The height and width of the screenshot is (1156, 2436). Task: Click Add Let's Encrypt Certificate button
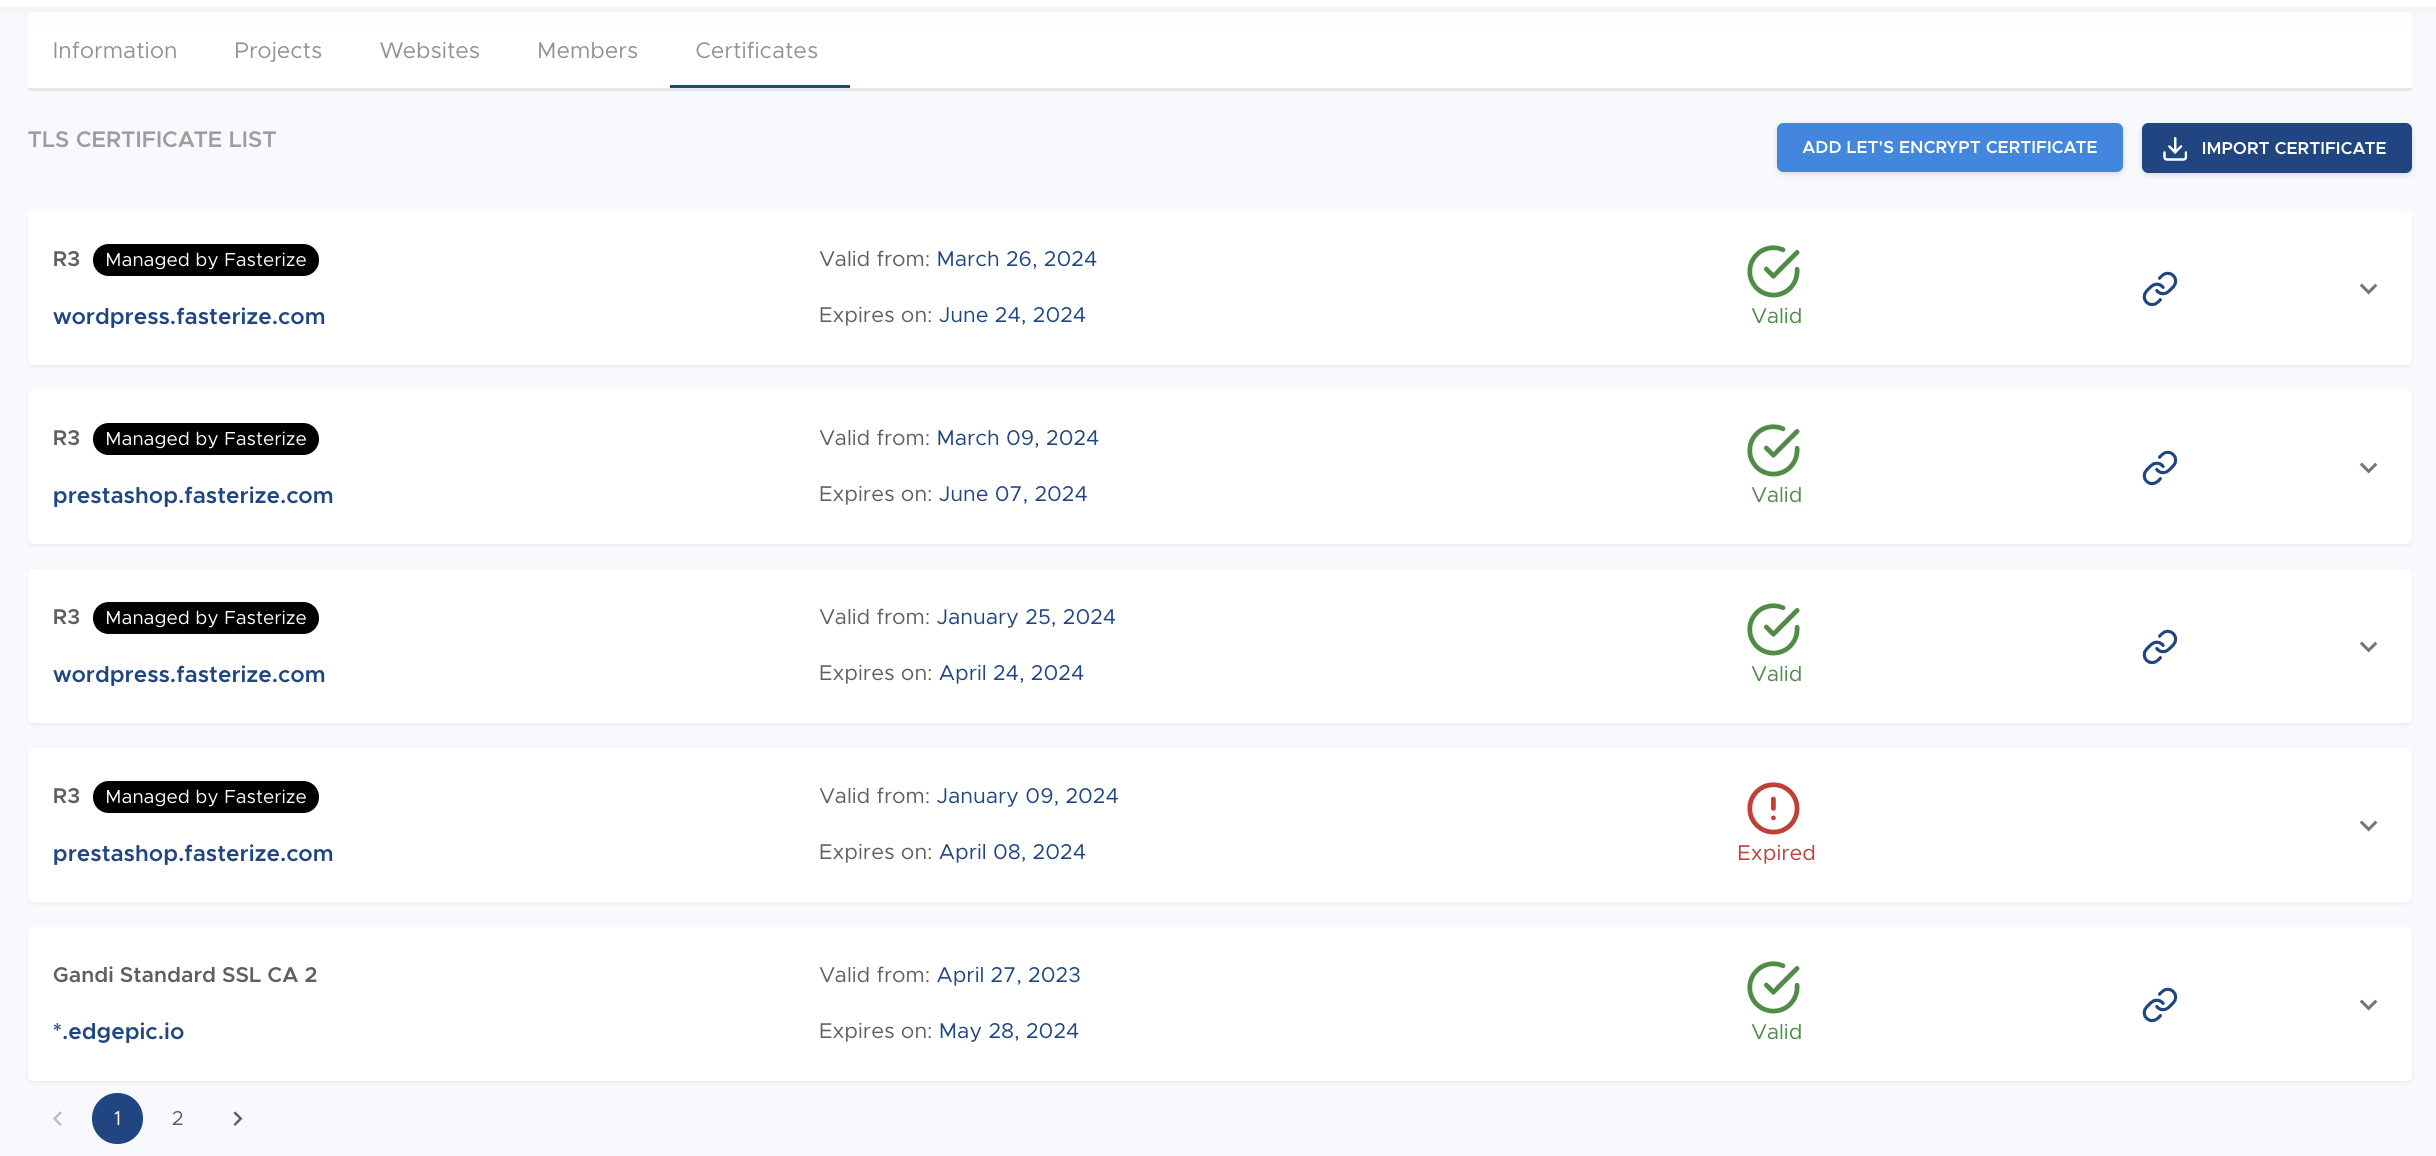tap(1949, 148)
